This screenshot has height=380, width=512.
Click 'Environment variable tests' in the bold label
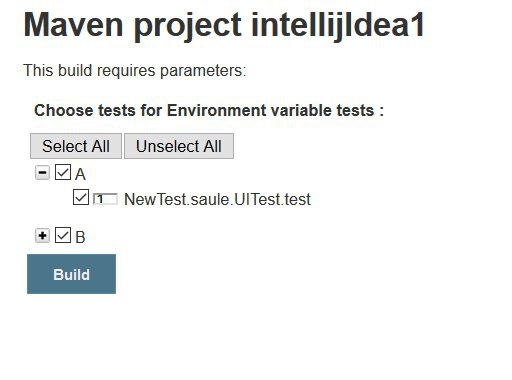pyautogui.click(x=270, y=110)
